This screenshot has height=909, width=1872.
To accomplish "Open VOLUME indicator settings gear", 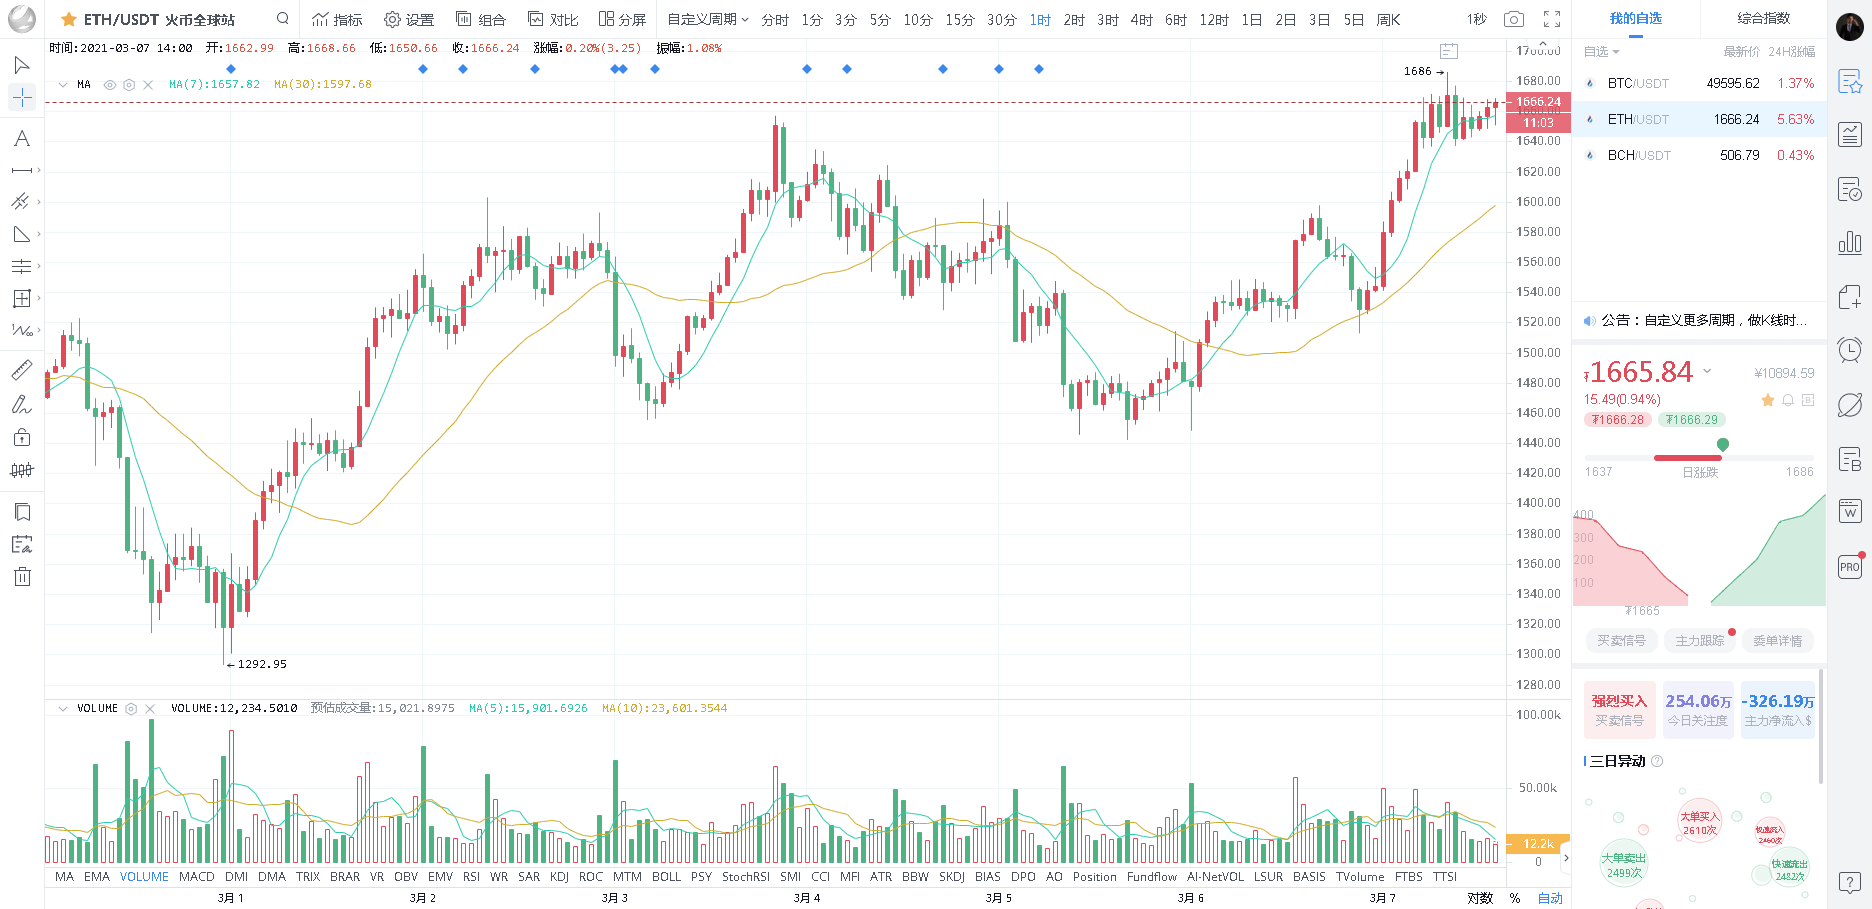I will pos(131,708).
